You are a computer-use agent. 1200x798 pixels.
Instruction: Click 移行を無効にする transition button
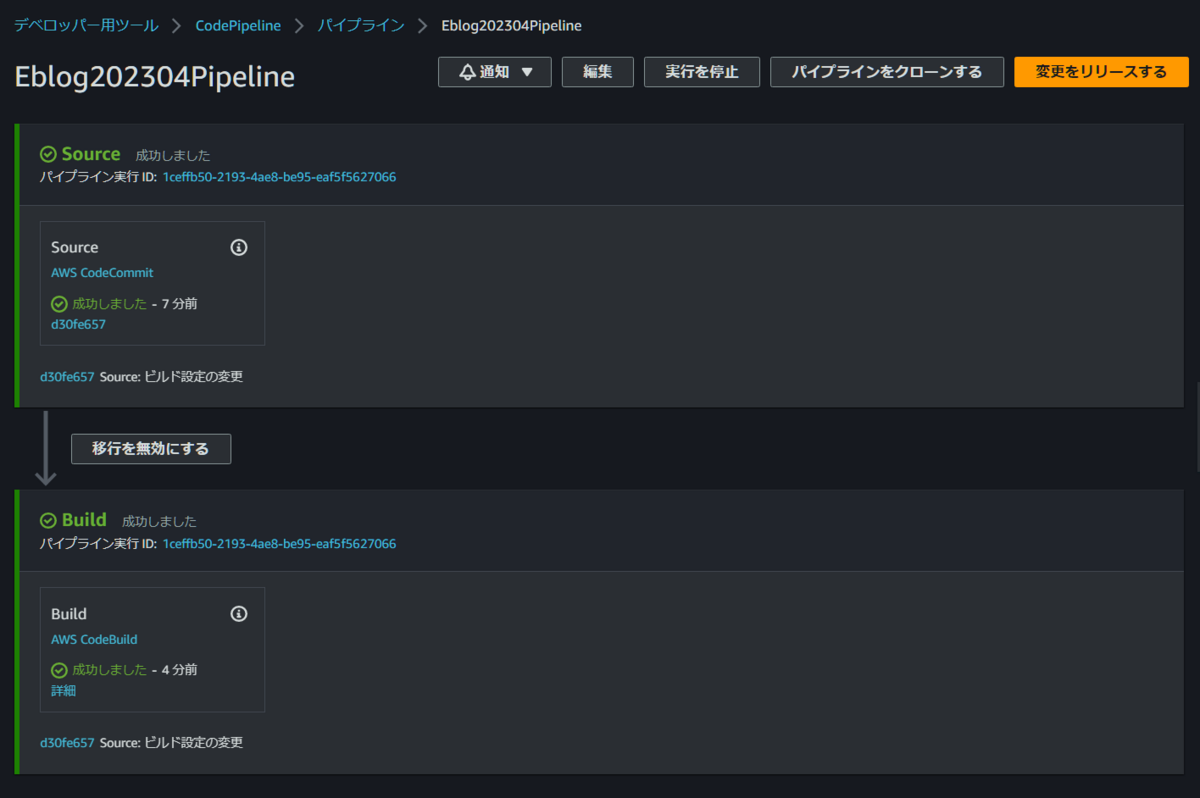point(151,449)
